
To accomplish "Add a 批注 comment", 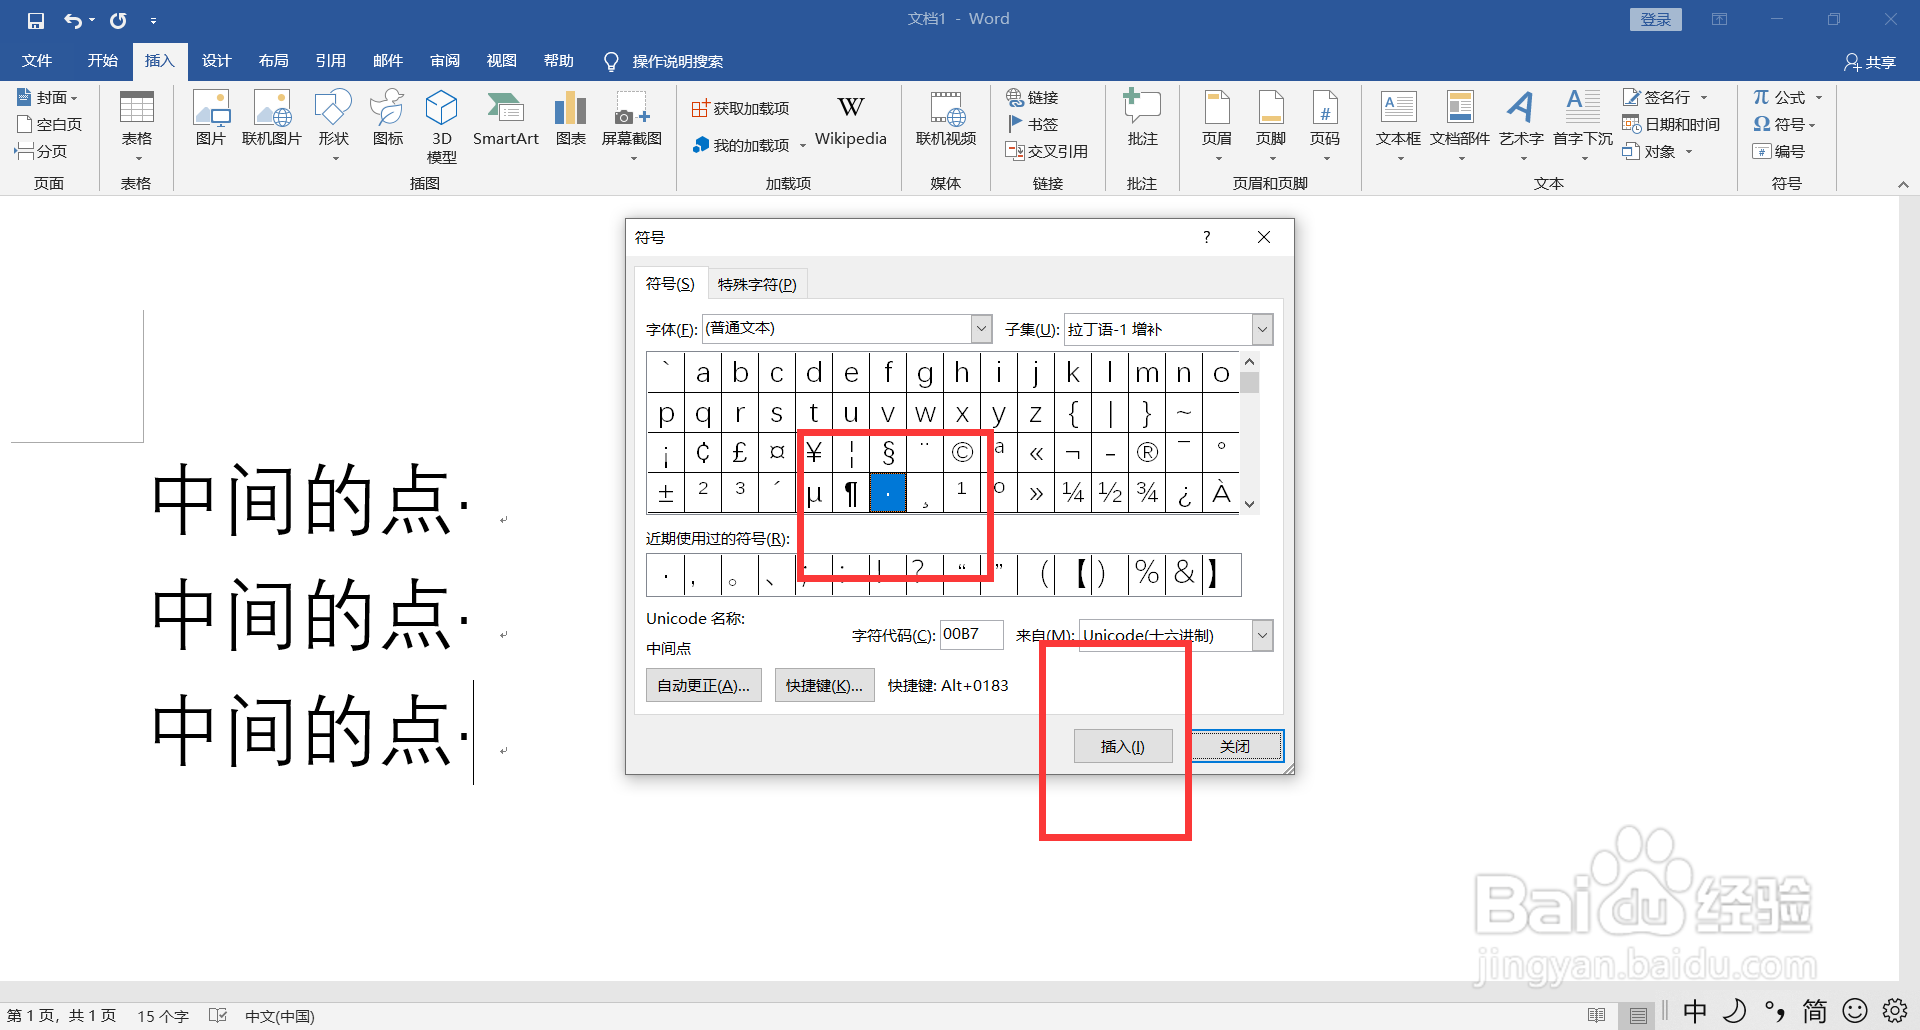I will click(1142, 118).
